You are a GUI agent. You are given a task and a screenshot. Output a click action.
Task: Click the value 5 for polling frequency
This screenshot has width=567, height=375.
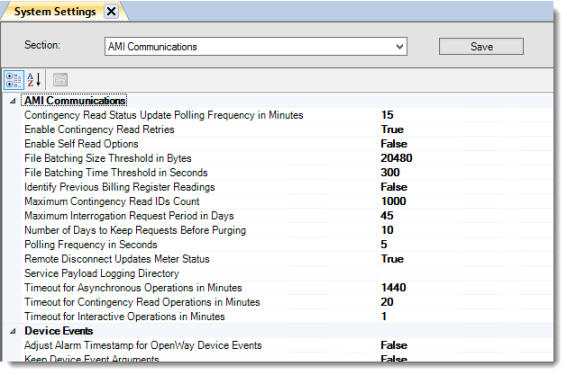click(384, 245)
